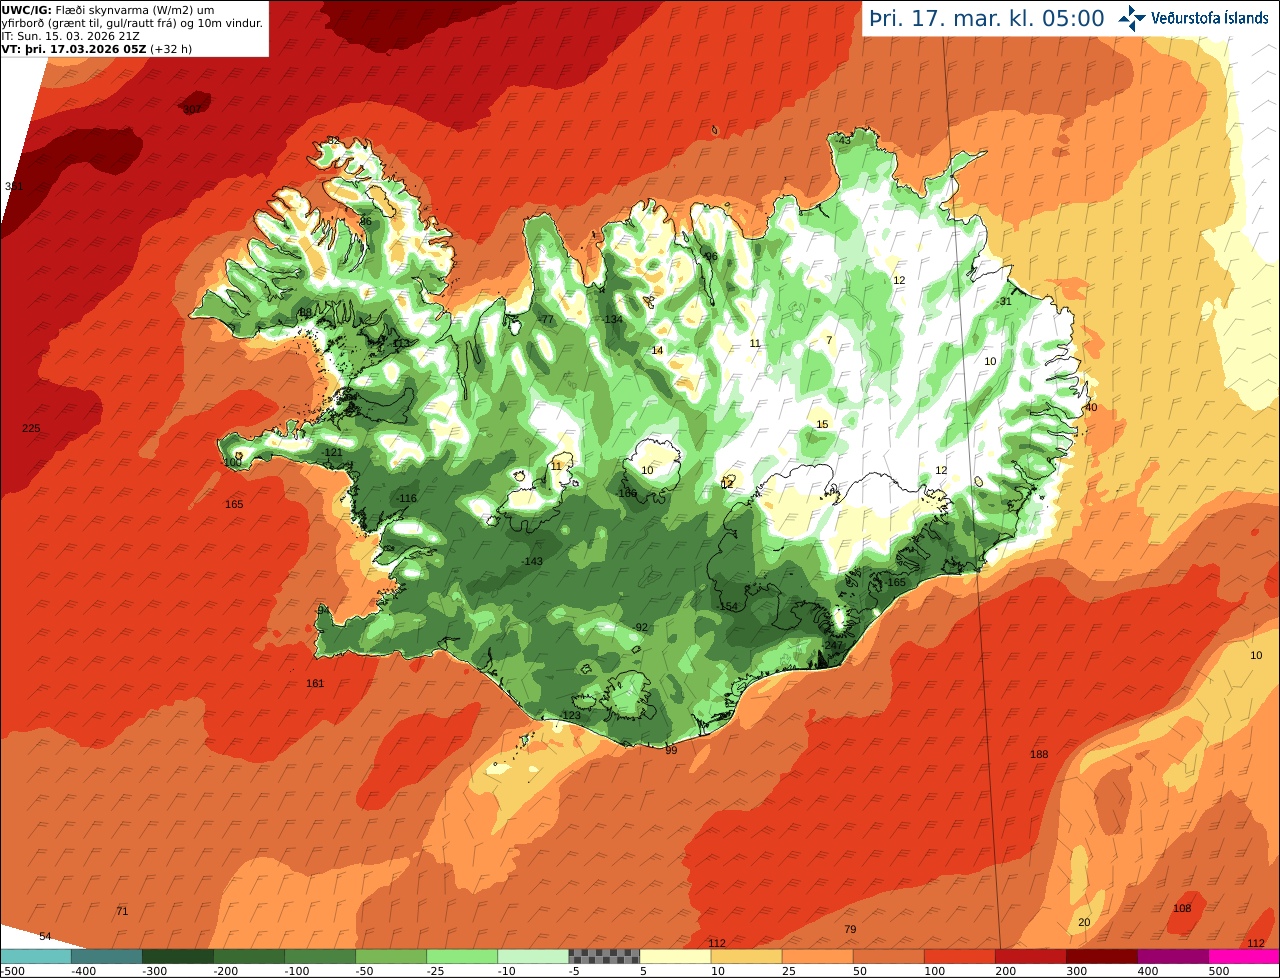Screen dimensions: 1280x978
Task: Click the 79 value south of Iceland
Action: (x=850, y=929)
